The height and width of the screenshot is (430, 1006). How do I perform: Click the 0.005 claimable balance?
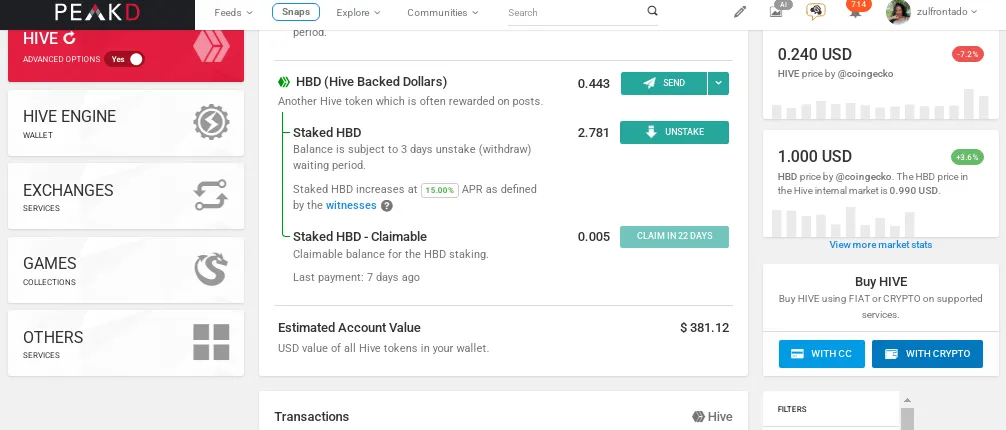point(593,237)
